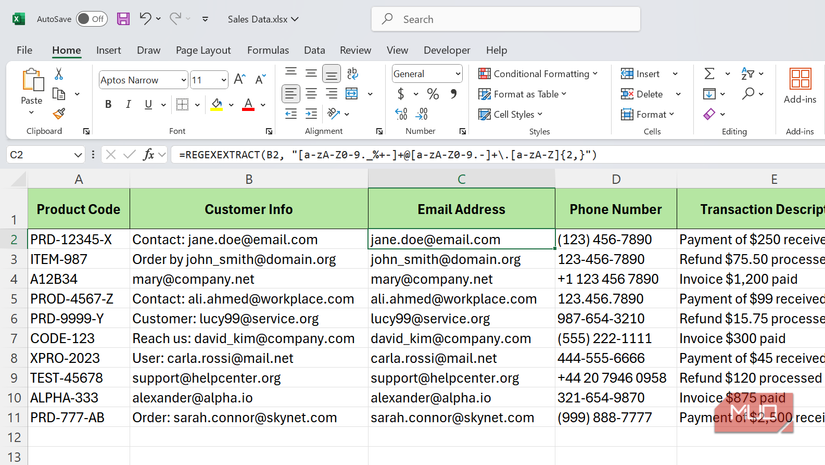Click the Format cells button
Screen dimensions: 825x465
point(647,114)
